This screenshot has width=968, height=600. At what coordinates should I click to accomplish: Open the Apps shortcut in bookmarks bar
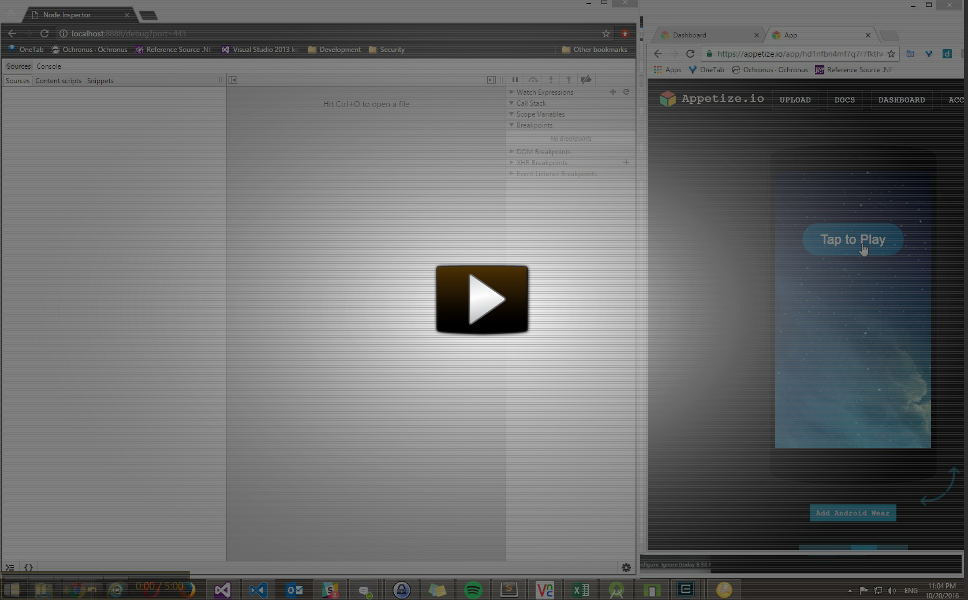[x=667, y=70]
